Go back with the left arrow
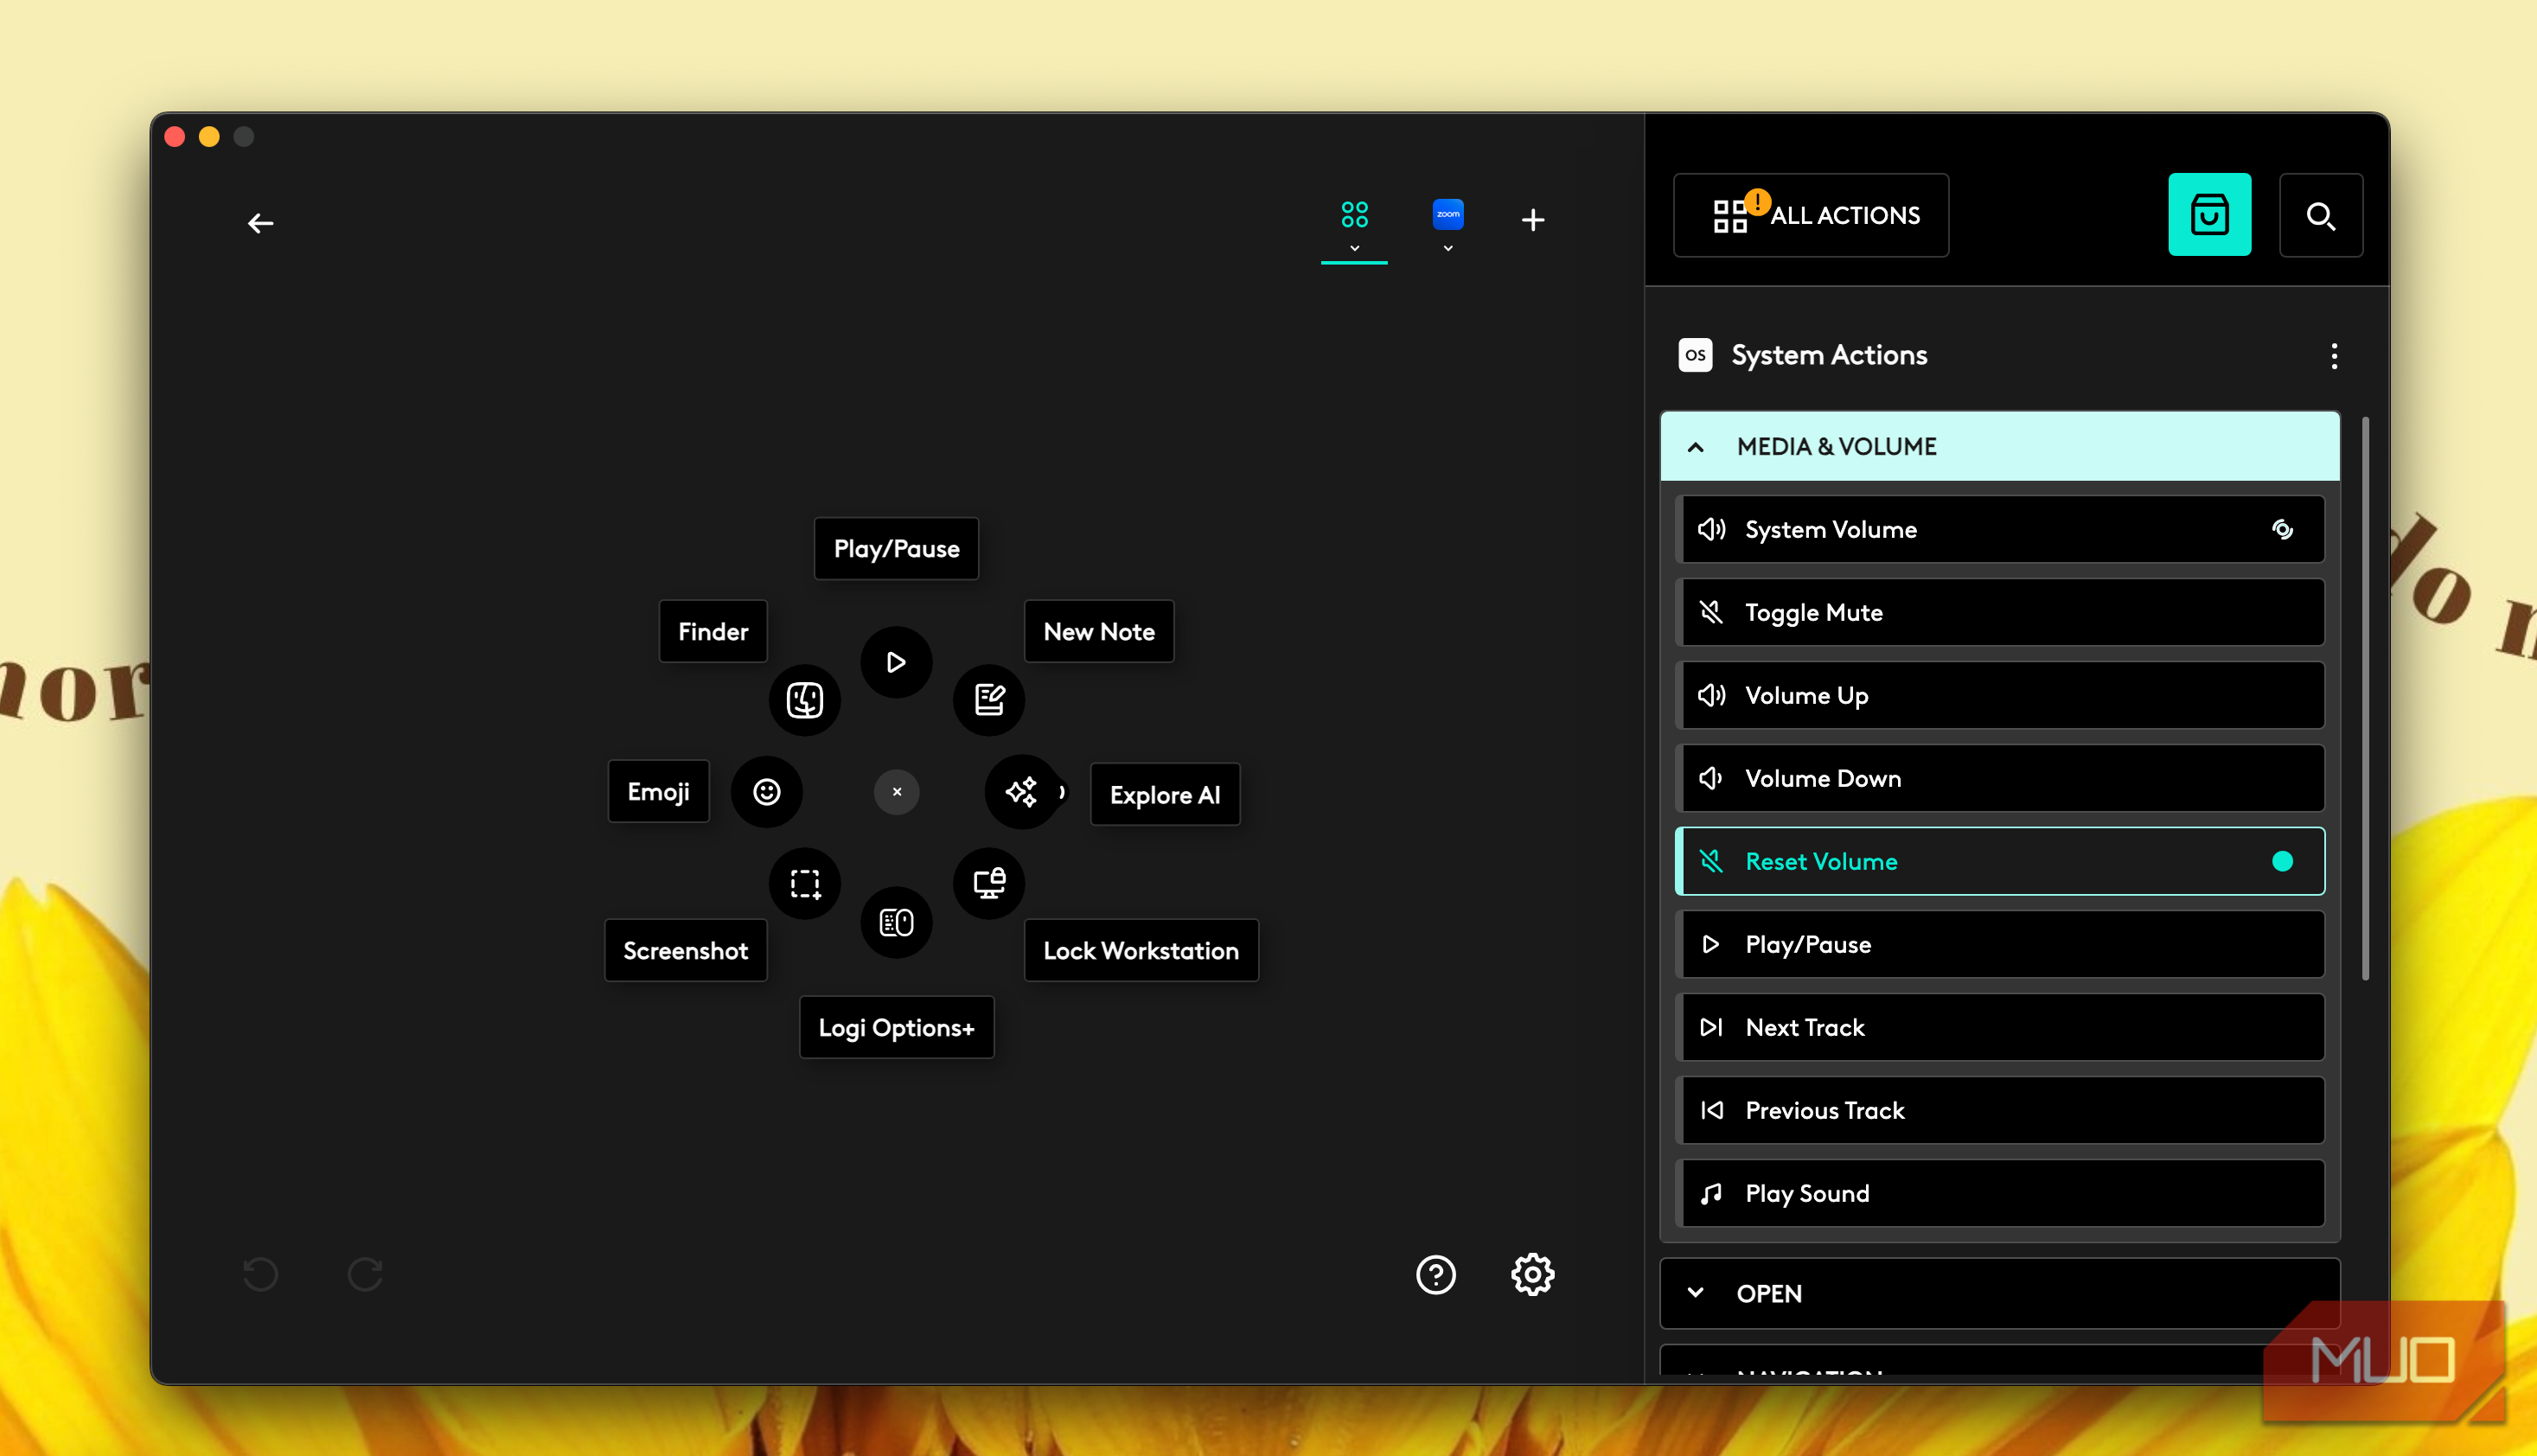 [x=260, y=223]
